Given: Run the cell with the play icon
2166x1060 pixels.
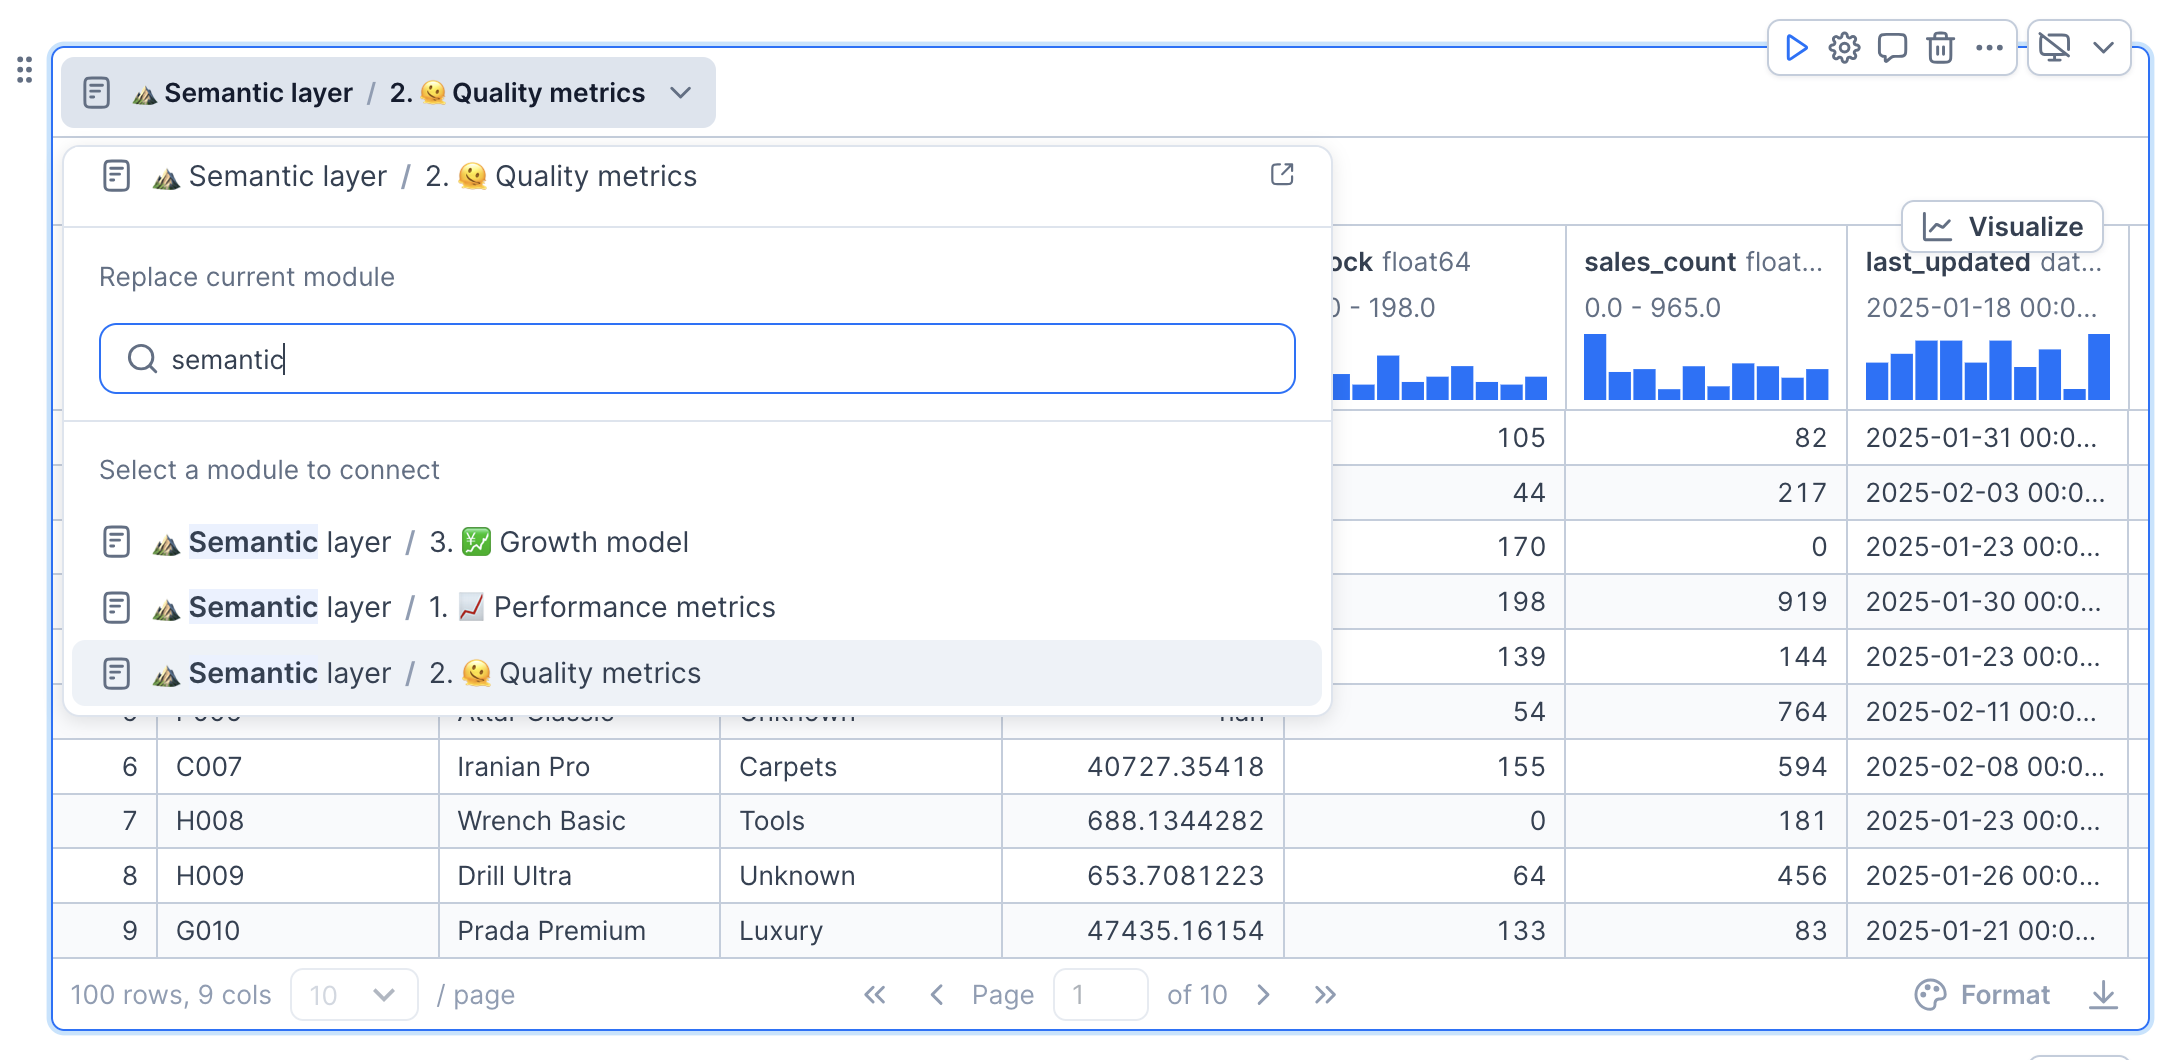Looking at the screenshot, I should (x=1796, y=48).
